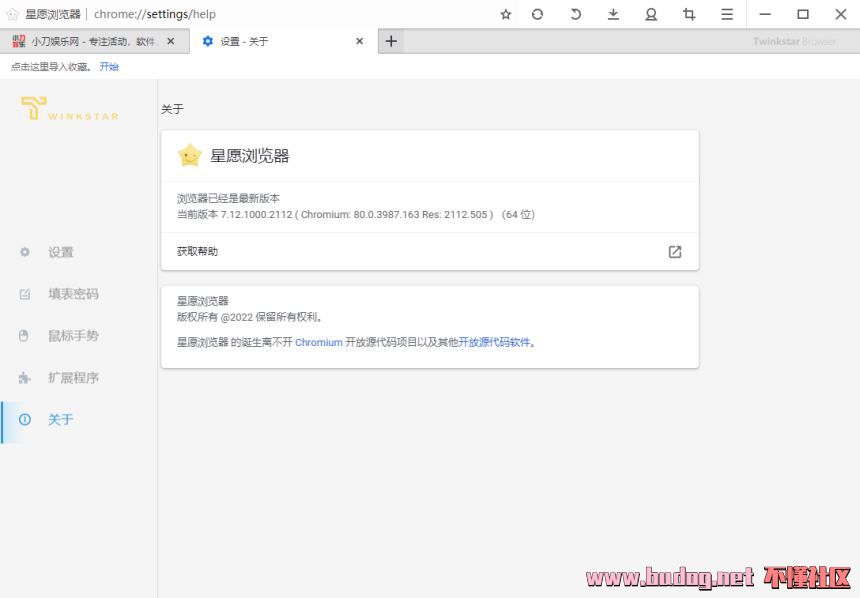The width and height of the screenshot is (860, 598).
Task: Click the Chromium hyperlink
Action: coord(318,342)
